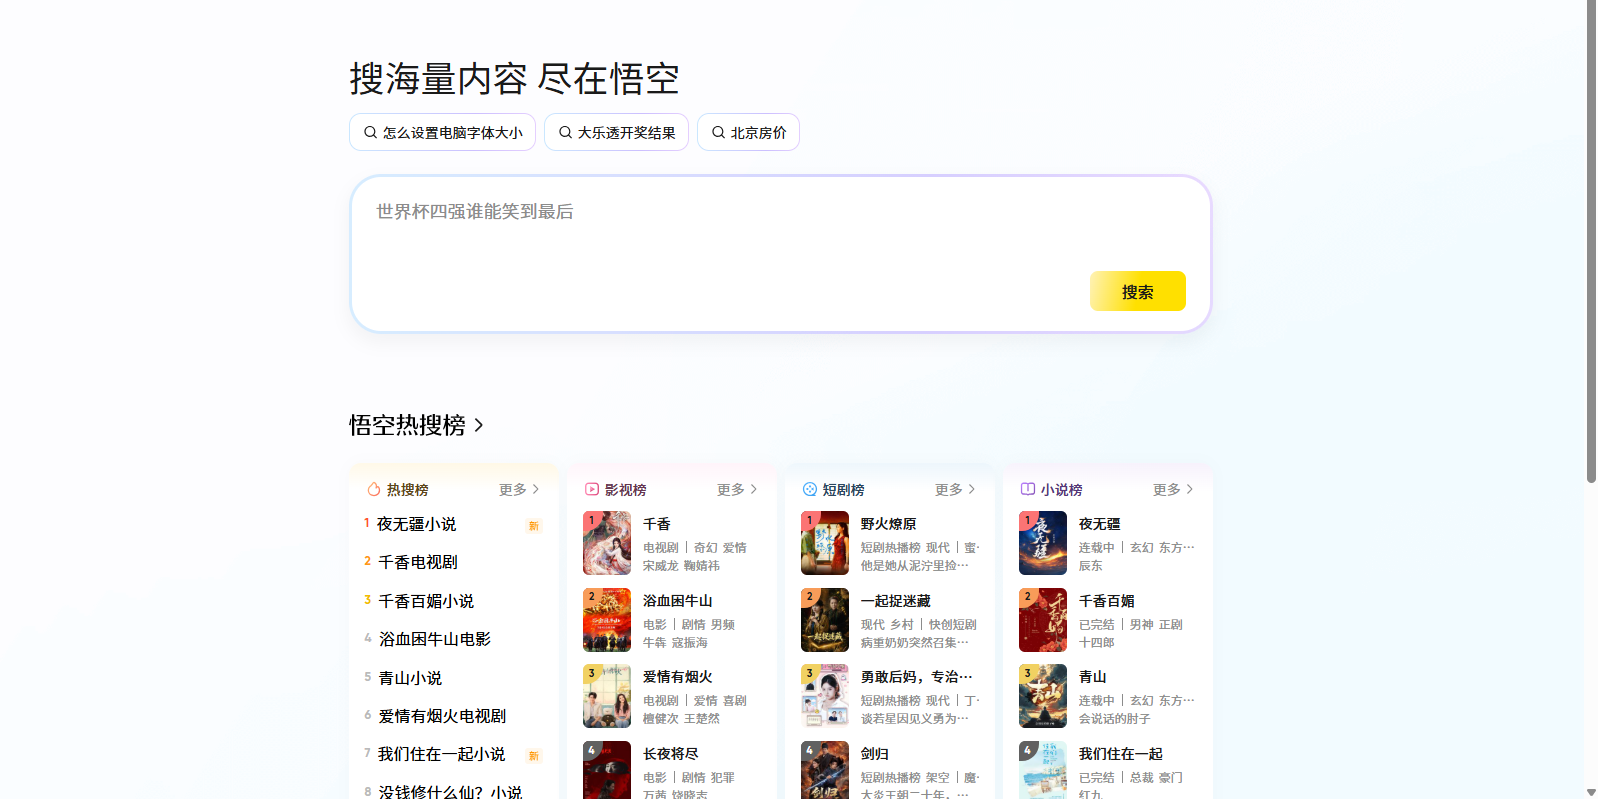Open the 野火燎原 title in 短剧榜

tap(888, 524)
